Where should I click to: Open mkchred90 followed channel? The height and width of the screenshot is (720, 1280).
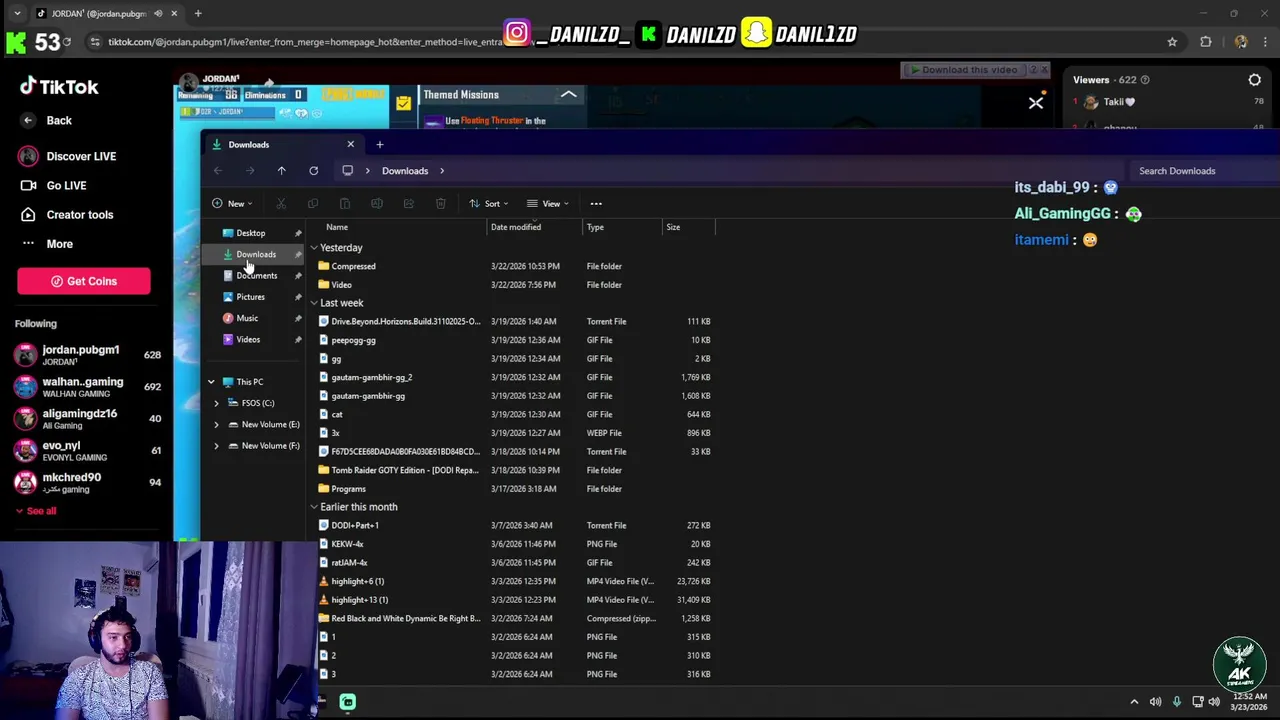pyautogui.click(x=88, y=482)
